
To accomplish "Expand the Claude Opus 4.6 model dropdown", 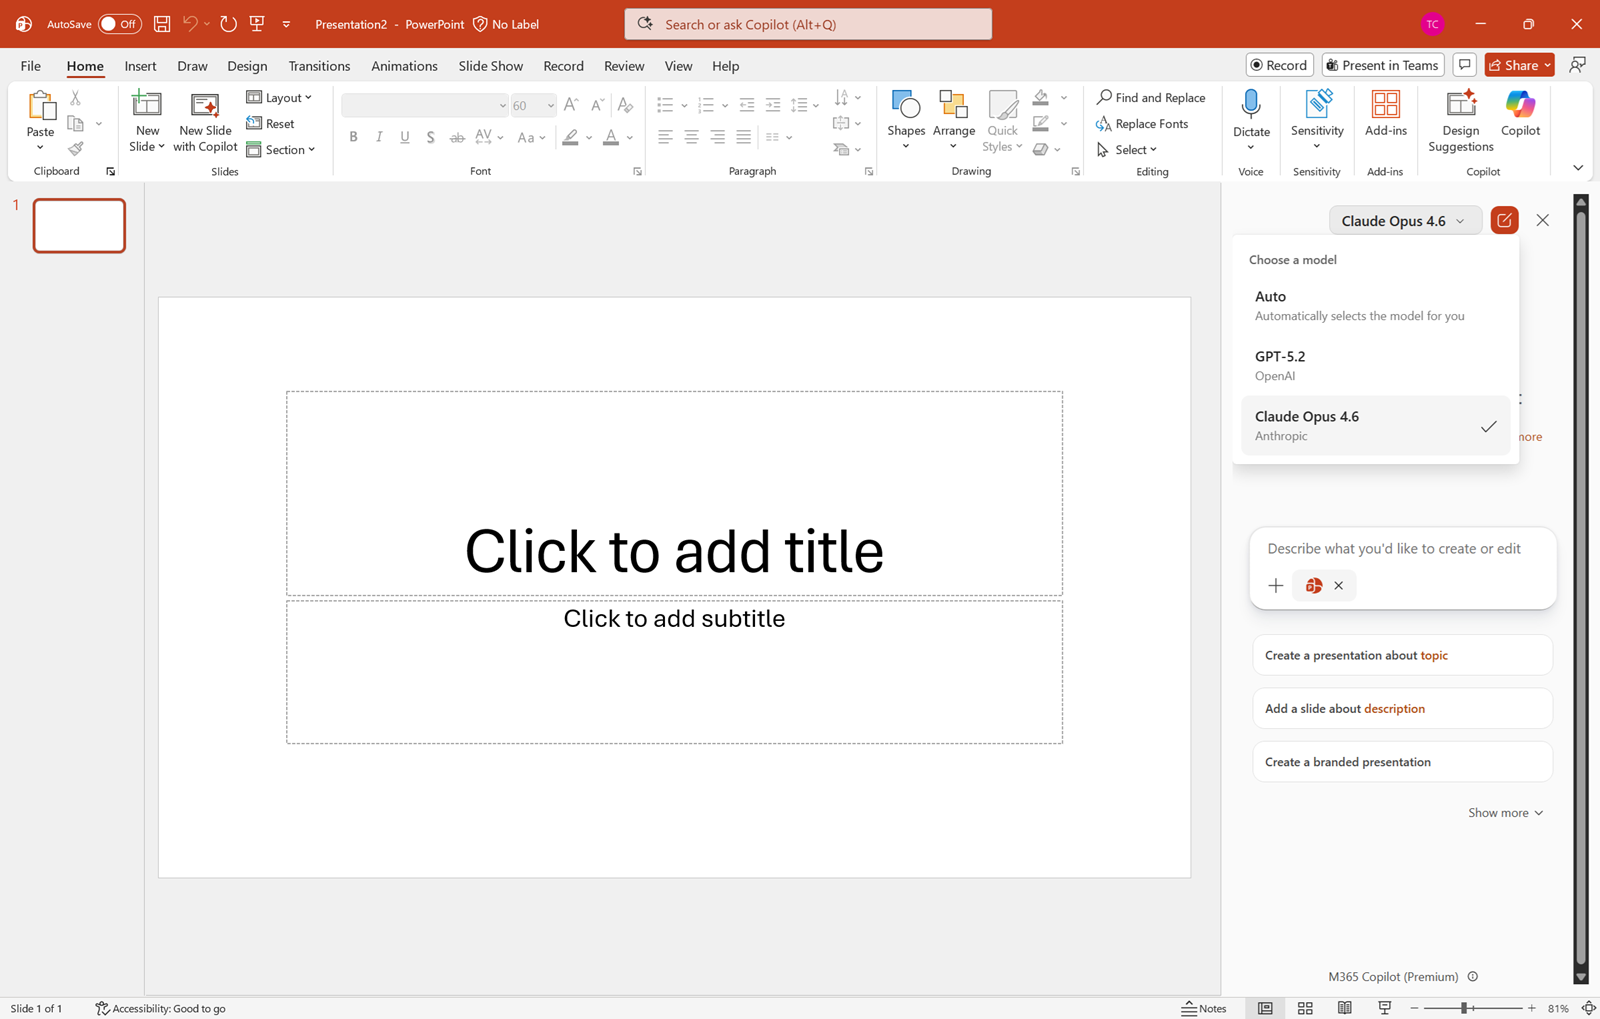I will (1403, 221).
